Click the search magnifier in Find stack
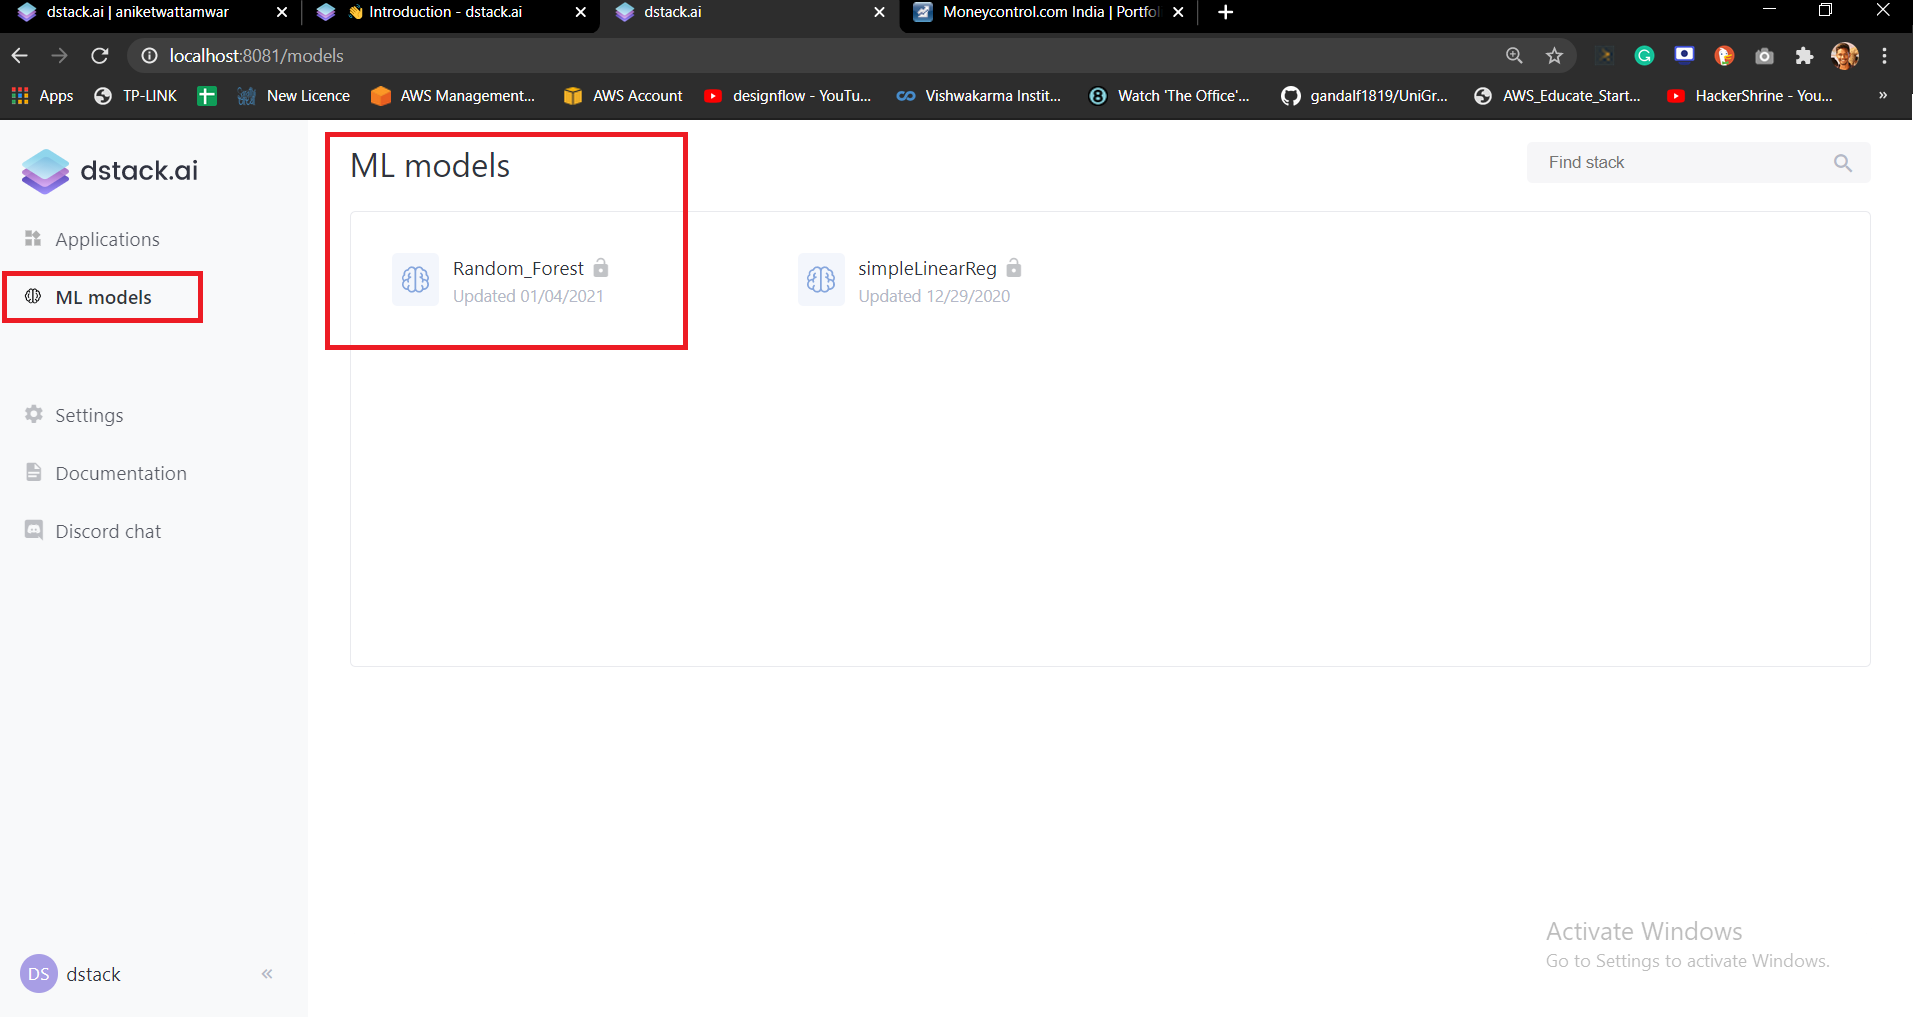The height and width of the screenshot is (1017, 1913). (1843, 163)
